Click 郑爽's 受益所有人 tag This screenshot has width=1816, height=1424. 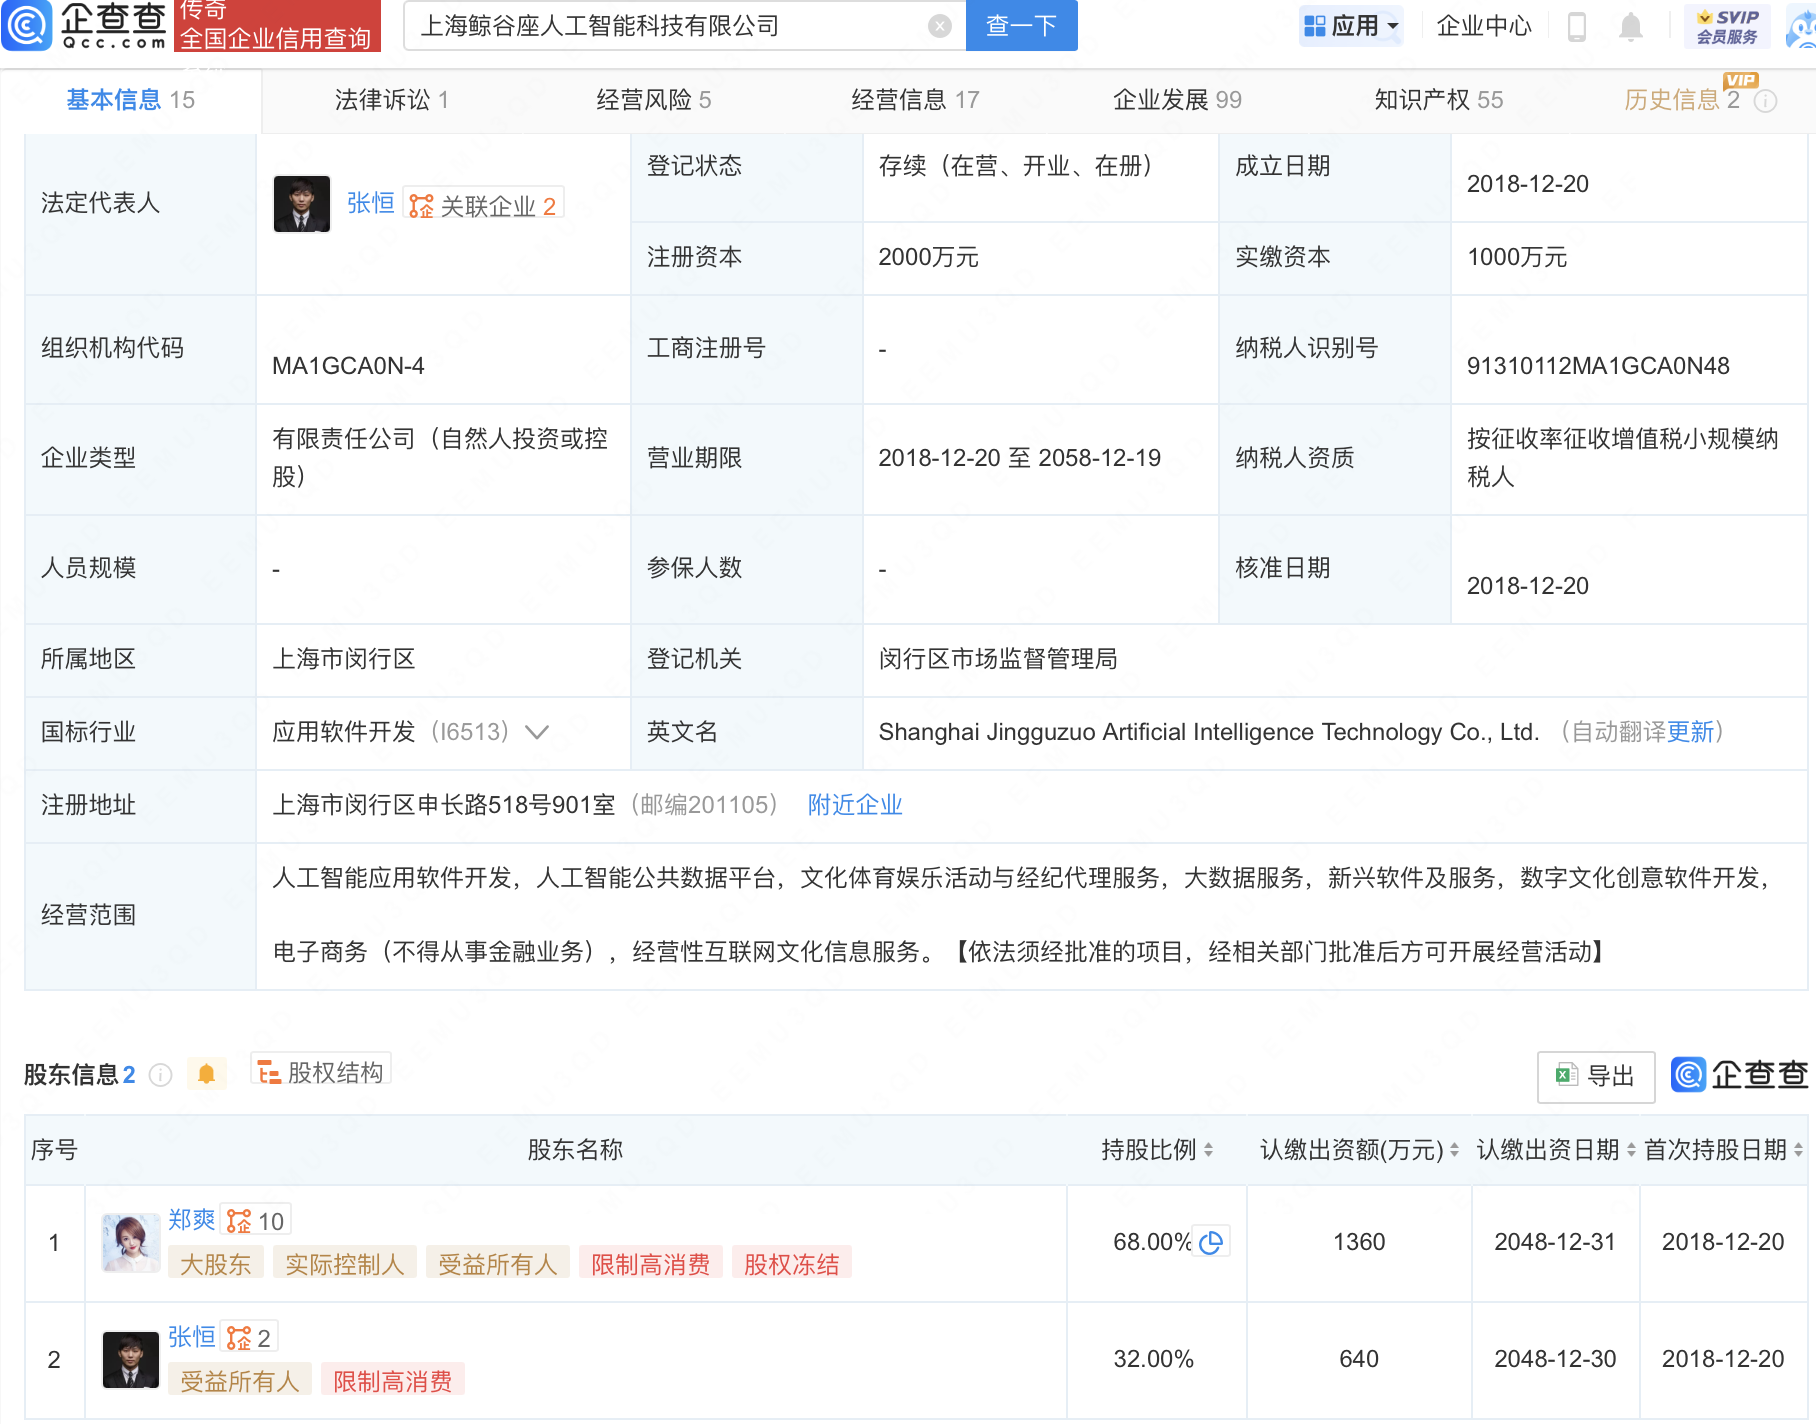coord(498,1264)
